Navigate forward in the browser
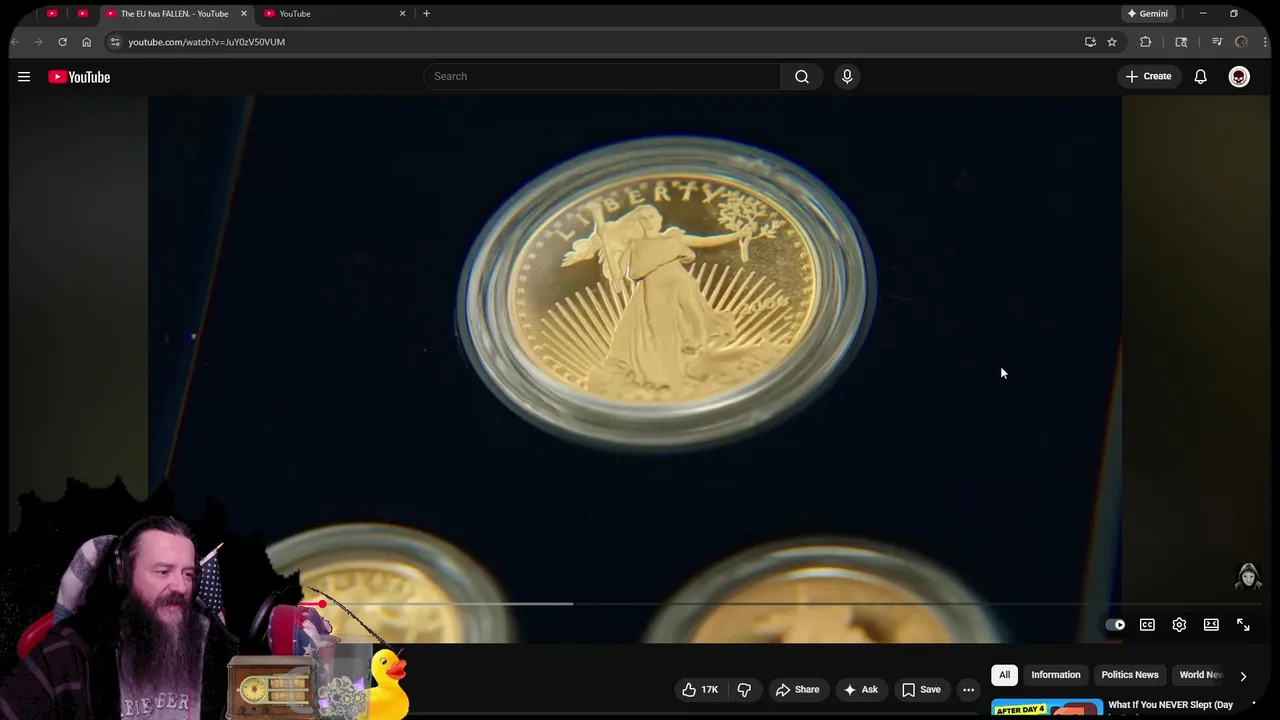The width and height of the screenshot is (1280, 720). click(x=38, y=42)
